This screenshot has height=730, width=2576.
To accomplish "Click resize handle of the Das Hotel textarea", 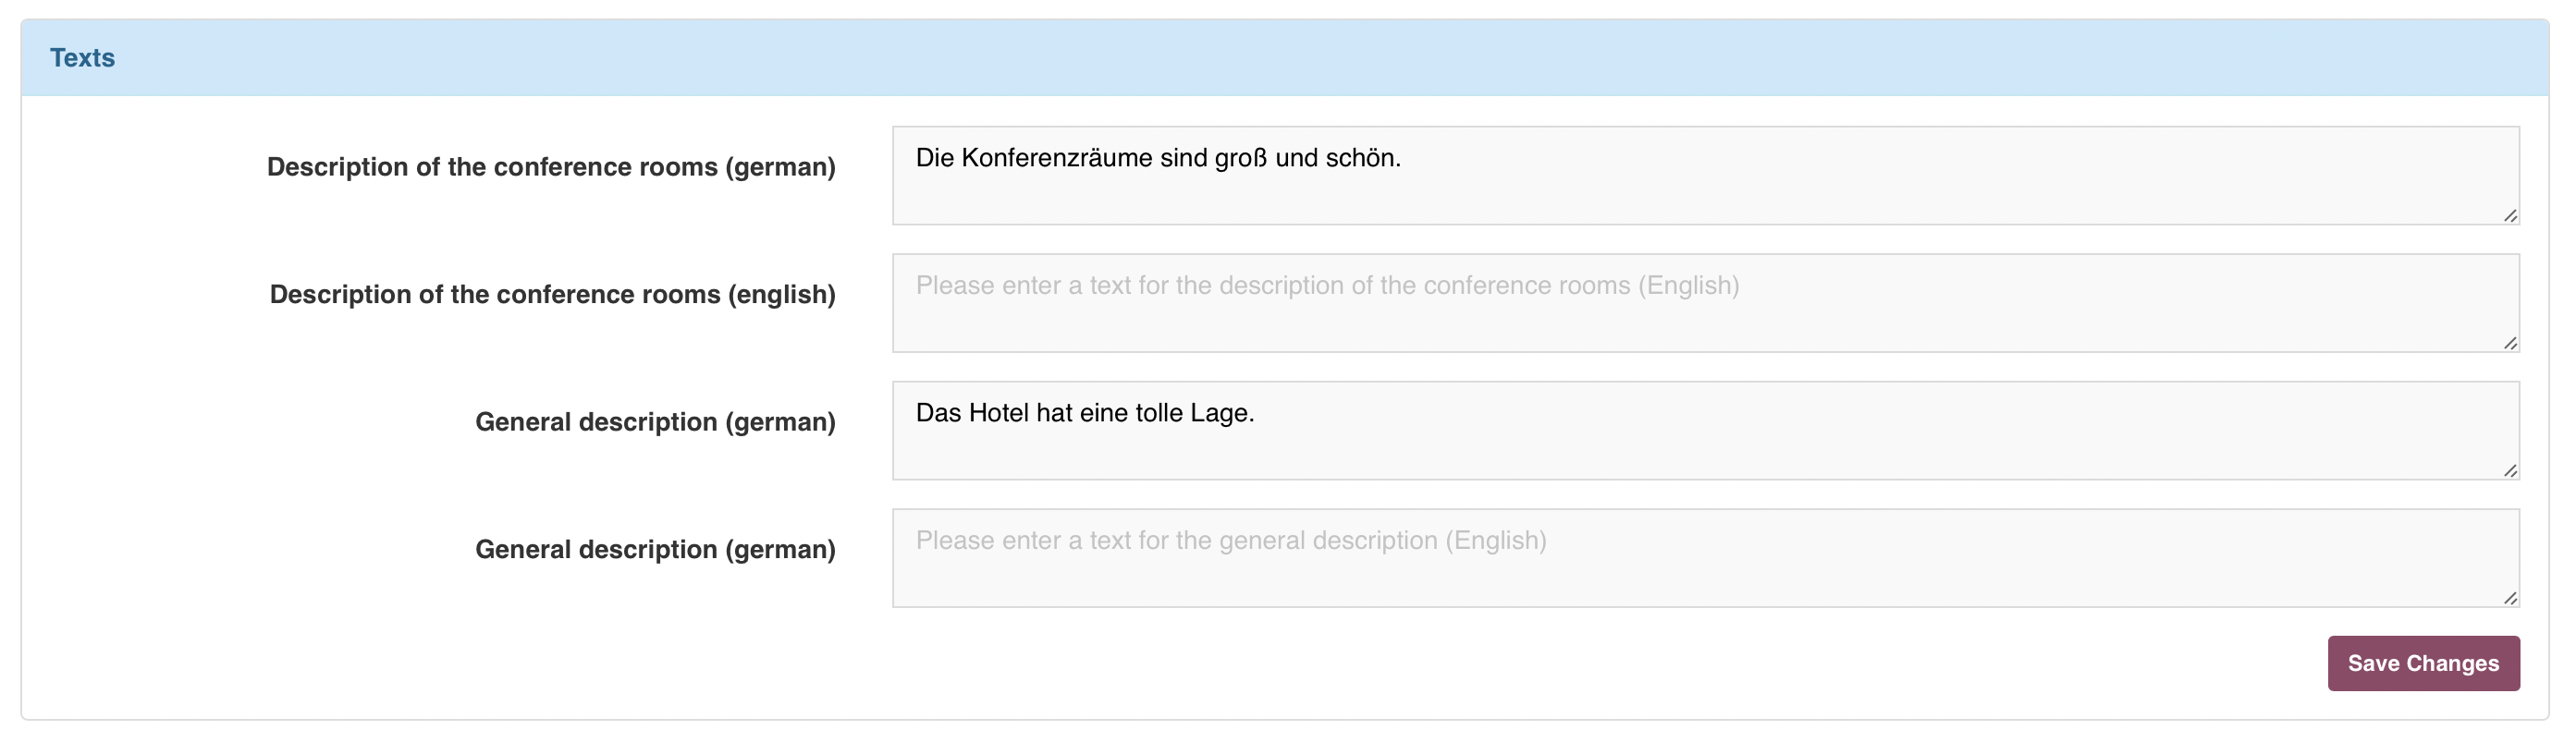I will [2509, 471].
